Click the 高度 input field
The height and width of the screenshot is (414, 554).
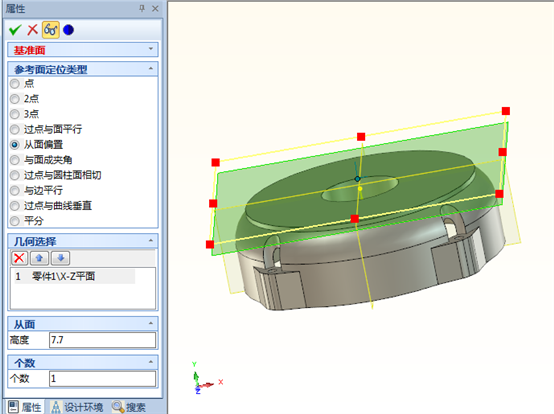[102, 340]
